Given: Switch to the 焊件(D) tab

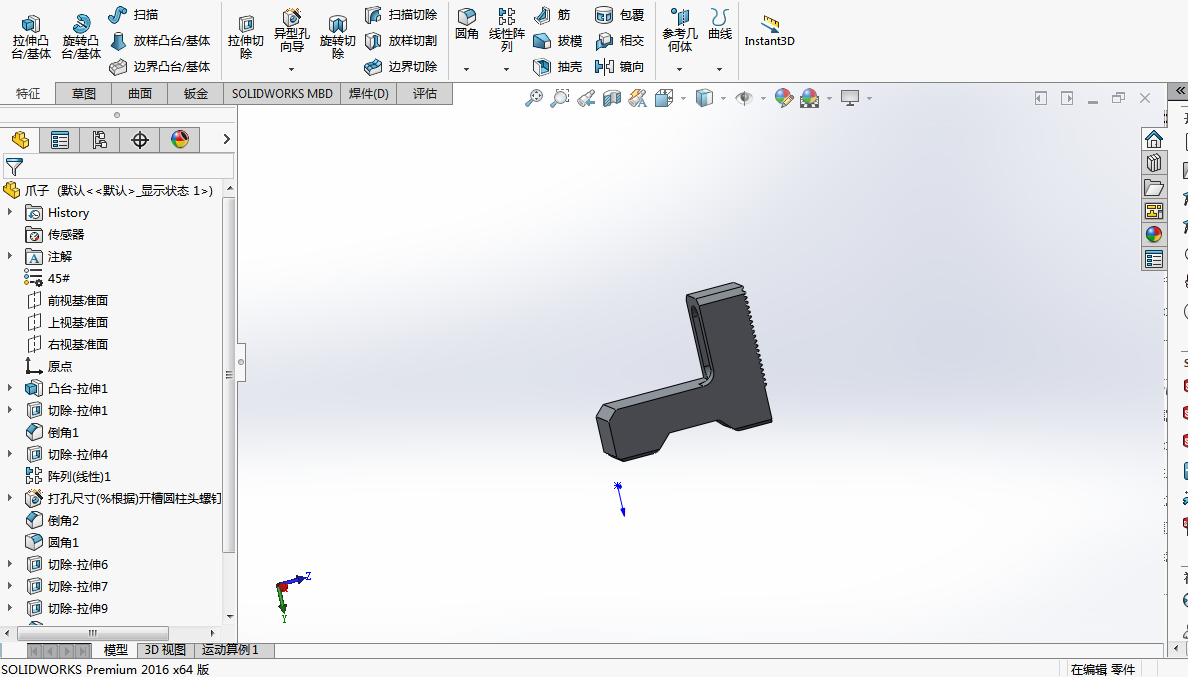Looking at the screenshot, I should tap(368, 93).
